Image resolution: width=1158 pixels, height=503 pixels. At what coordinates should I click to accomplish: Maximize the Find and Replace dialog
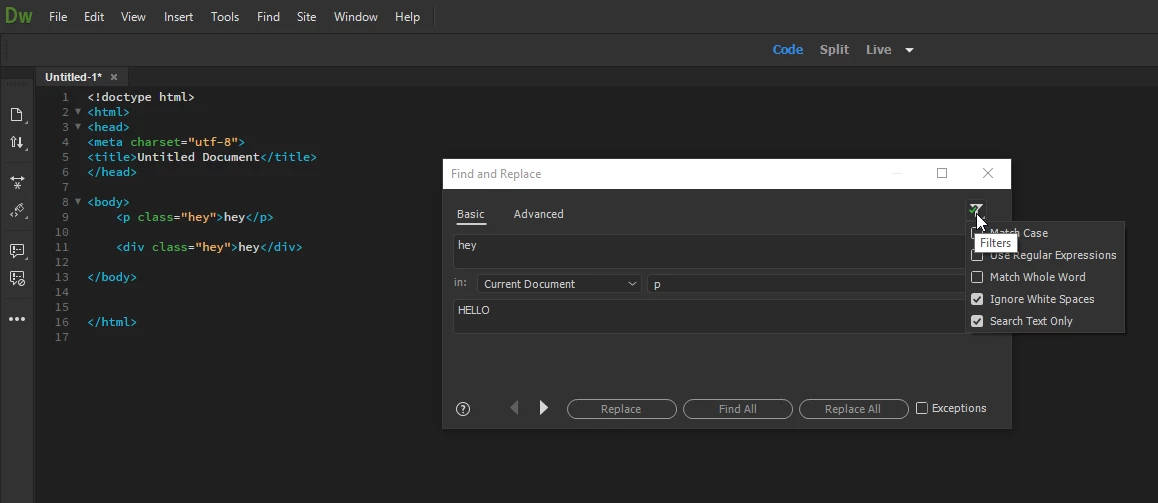click(x=942, y=173)
